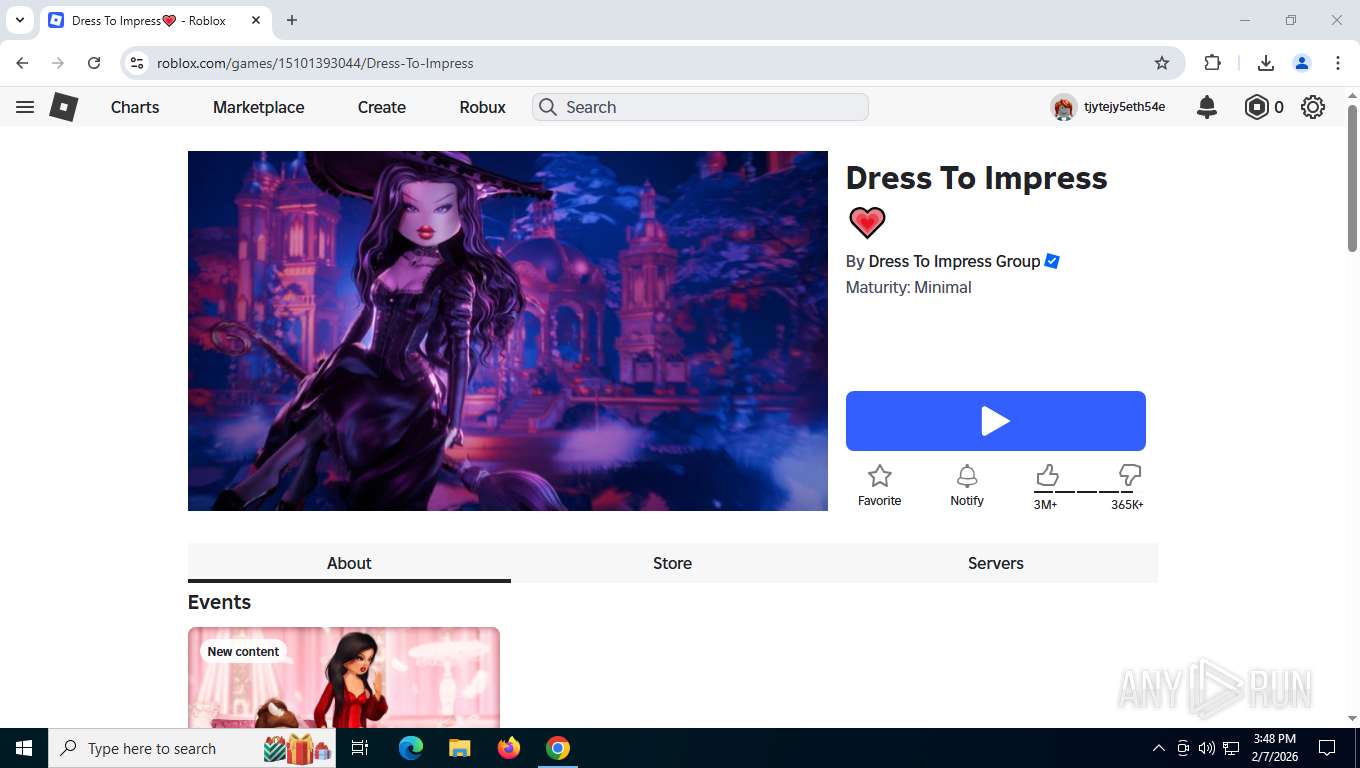The width and height of the screenshot is (1360, 768).
Task: View site information icon in address bar
Action: [138, 63]
